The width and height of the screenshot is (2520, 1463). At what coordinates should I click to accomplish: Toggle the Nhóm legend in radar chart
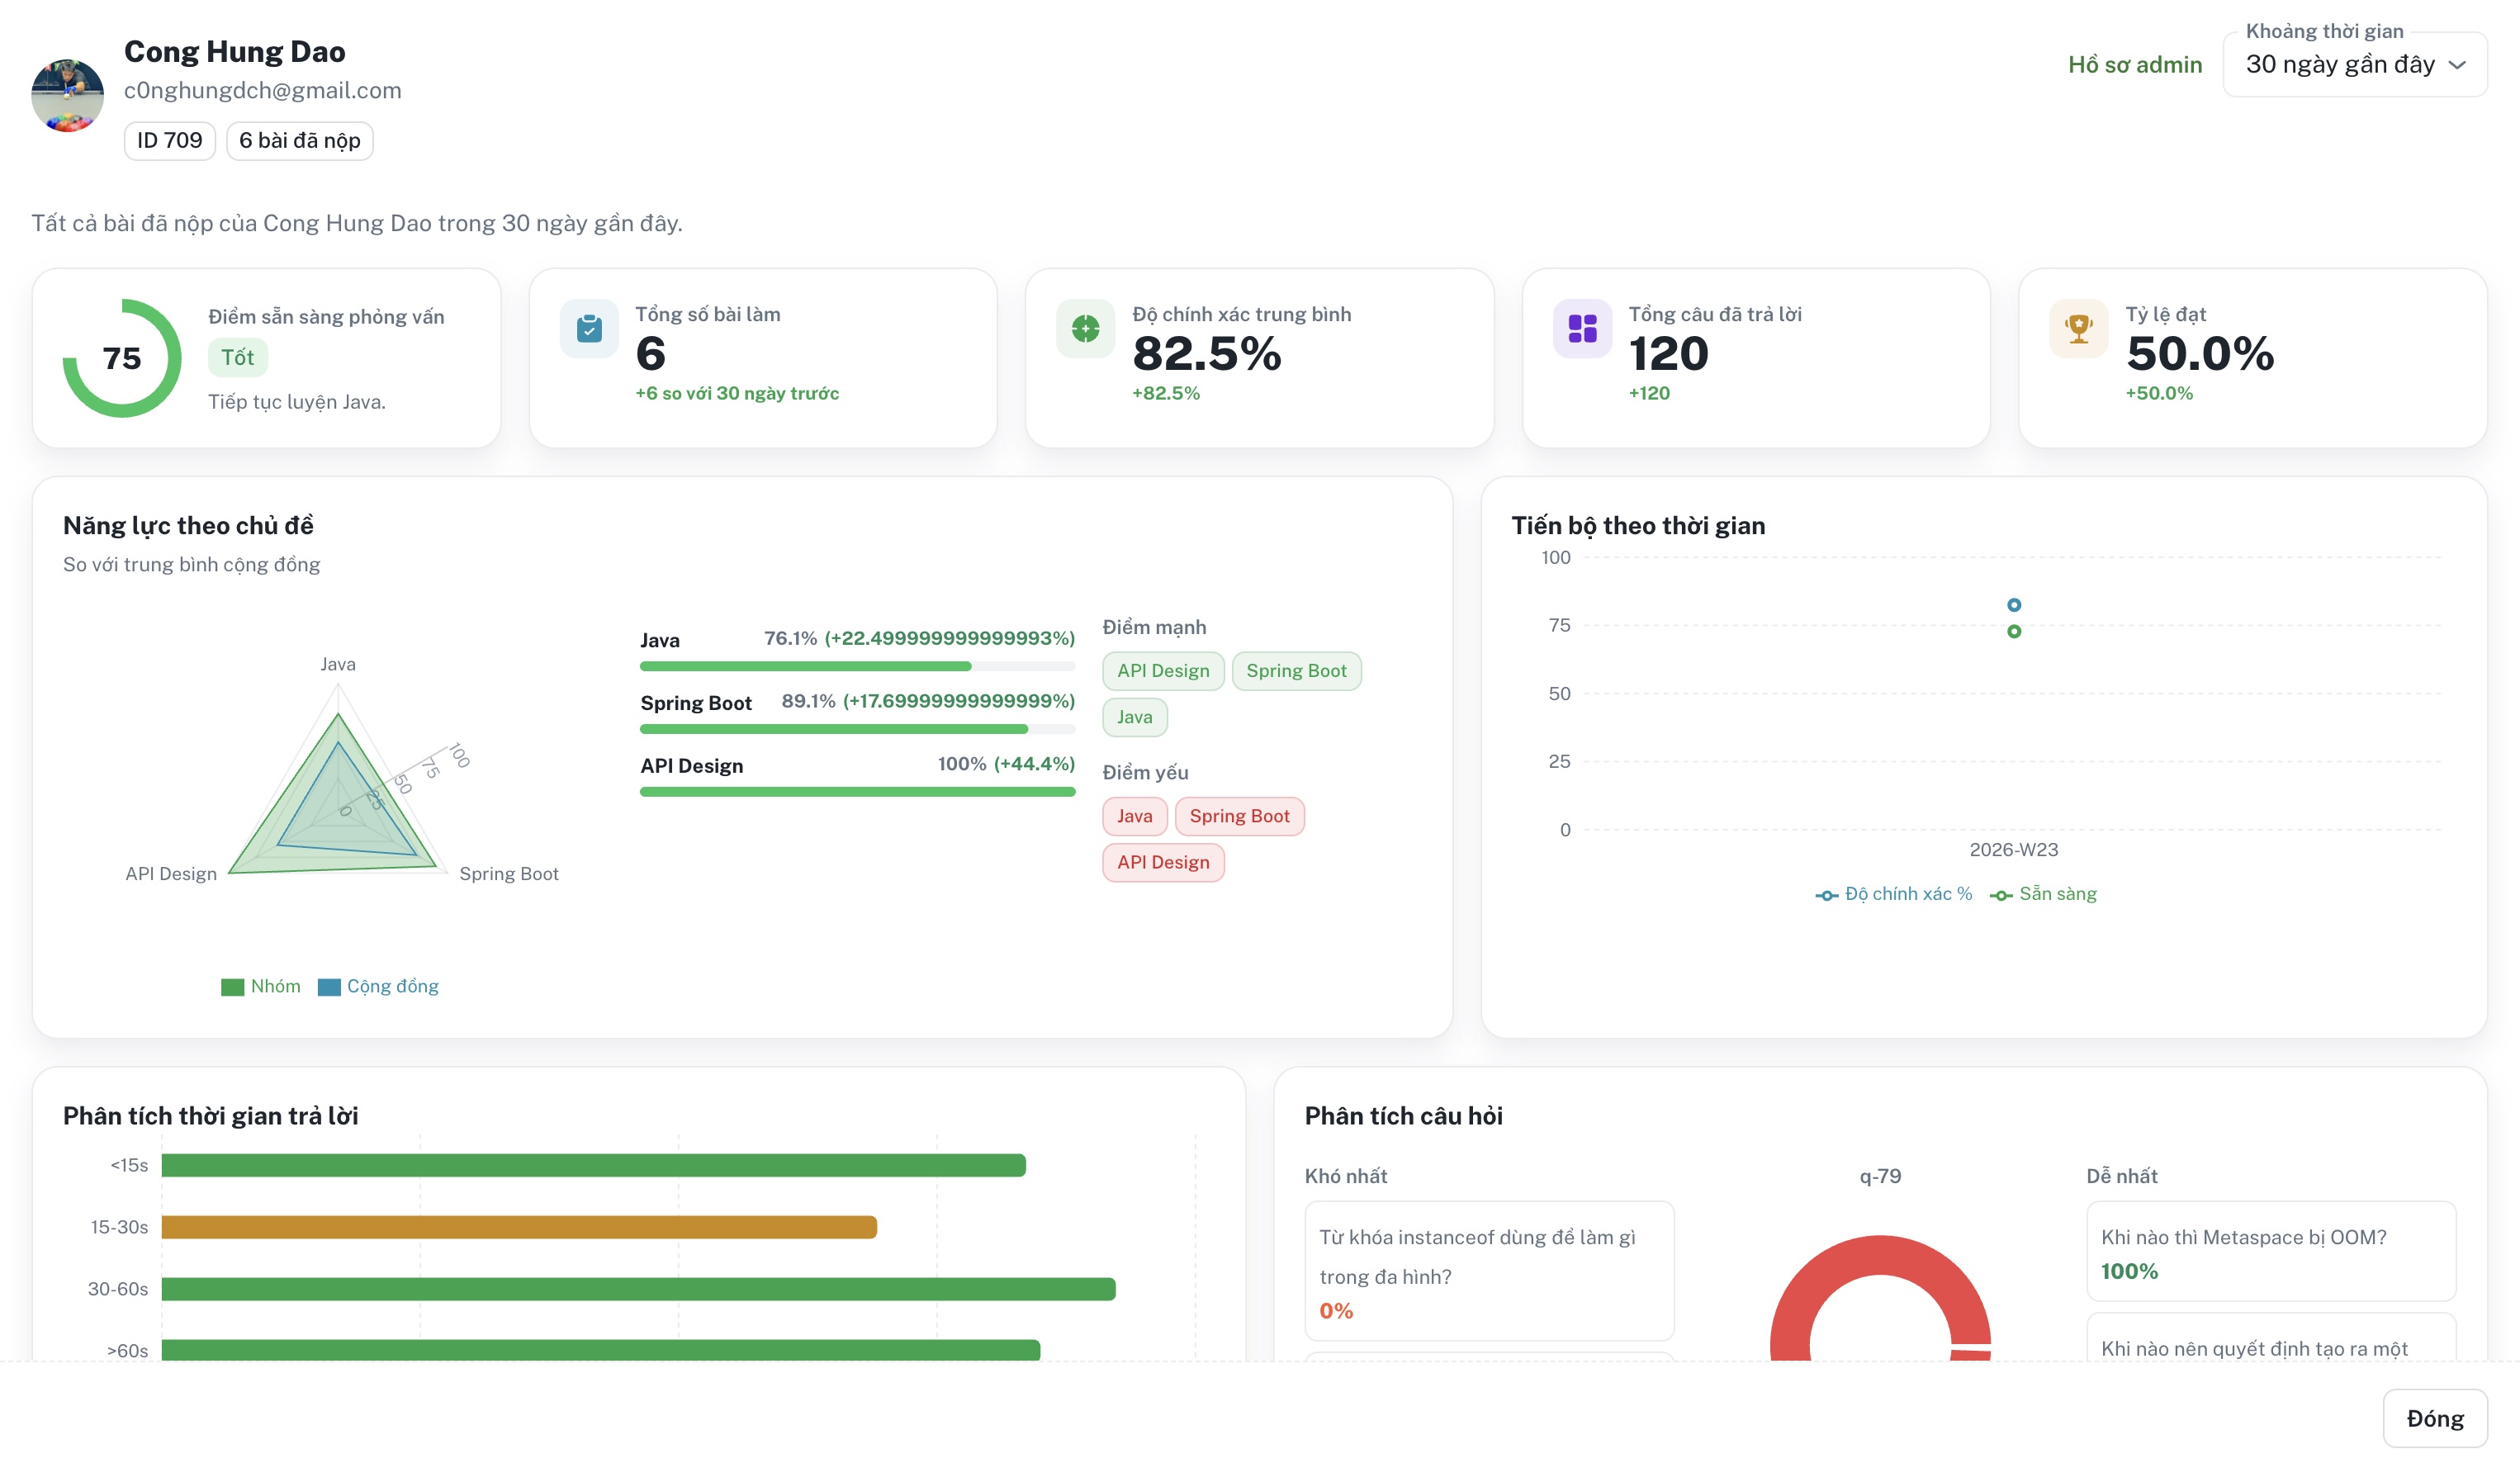pyautogui.click(x=261, y=986)
